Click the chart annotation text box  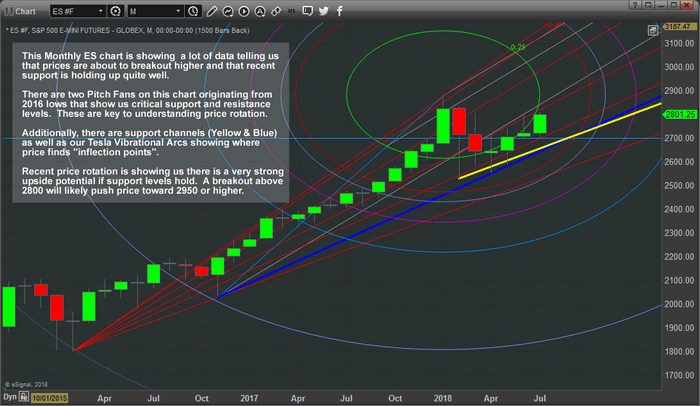tap(151, 123)
